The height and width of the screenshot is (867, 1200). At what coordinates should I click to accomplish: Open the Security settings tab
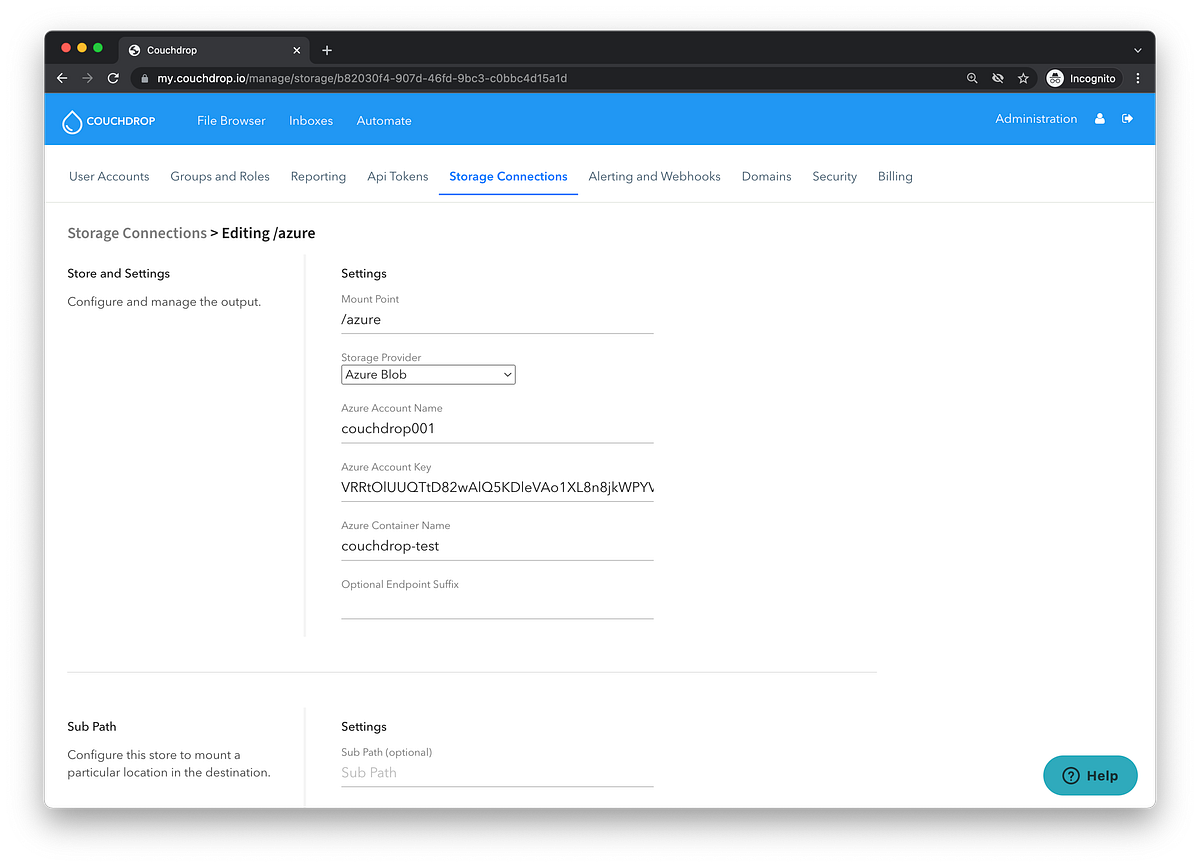click(834, 176)
